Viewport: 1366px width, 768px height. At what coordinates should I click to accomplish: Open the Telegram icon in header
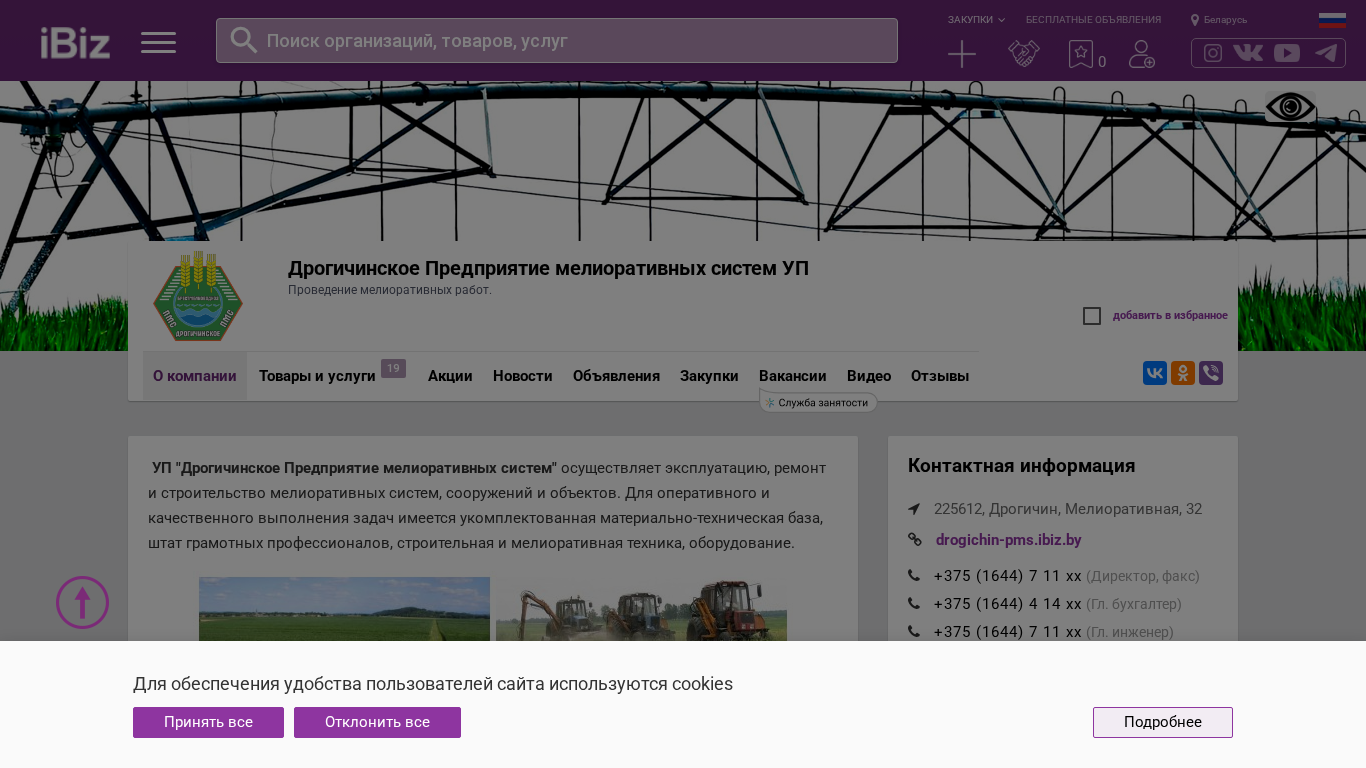[1326, 53]
